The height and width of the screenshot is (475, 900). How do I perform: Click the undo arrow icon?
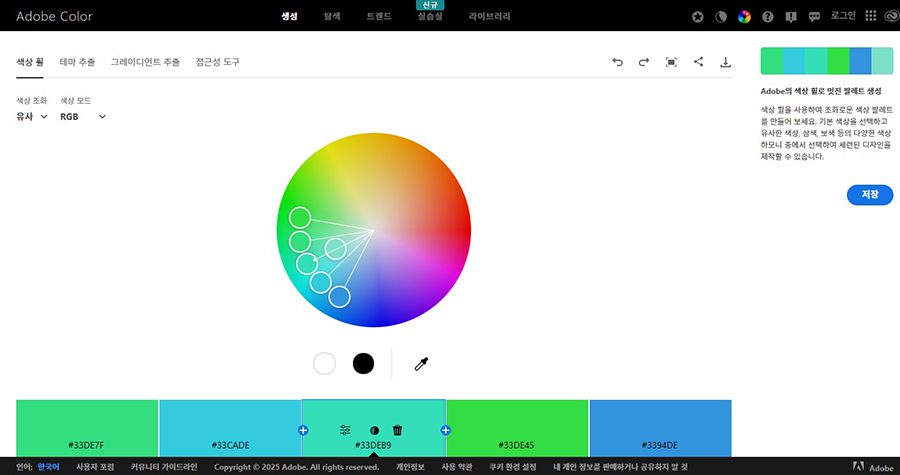617,62
